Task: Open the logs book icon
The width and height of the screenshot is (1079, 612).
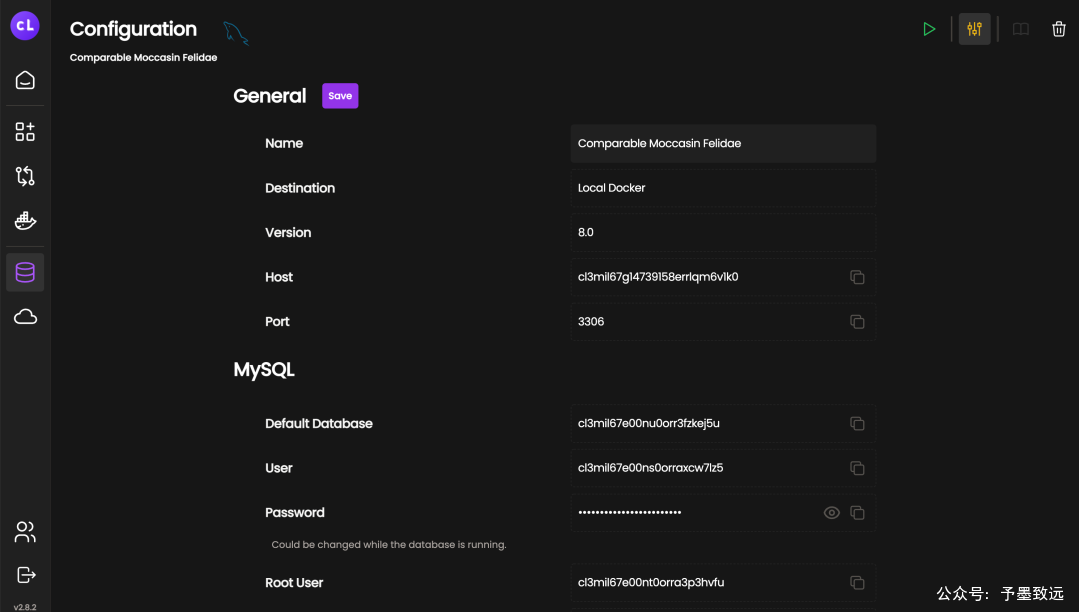Action: pyautogui.click(x=1021, y=29)
